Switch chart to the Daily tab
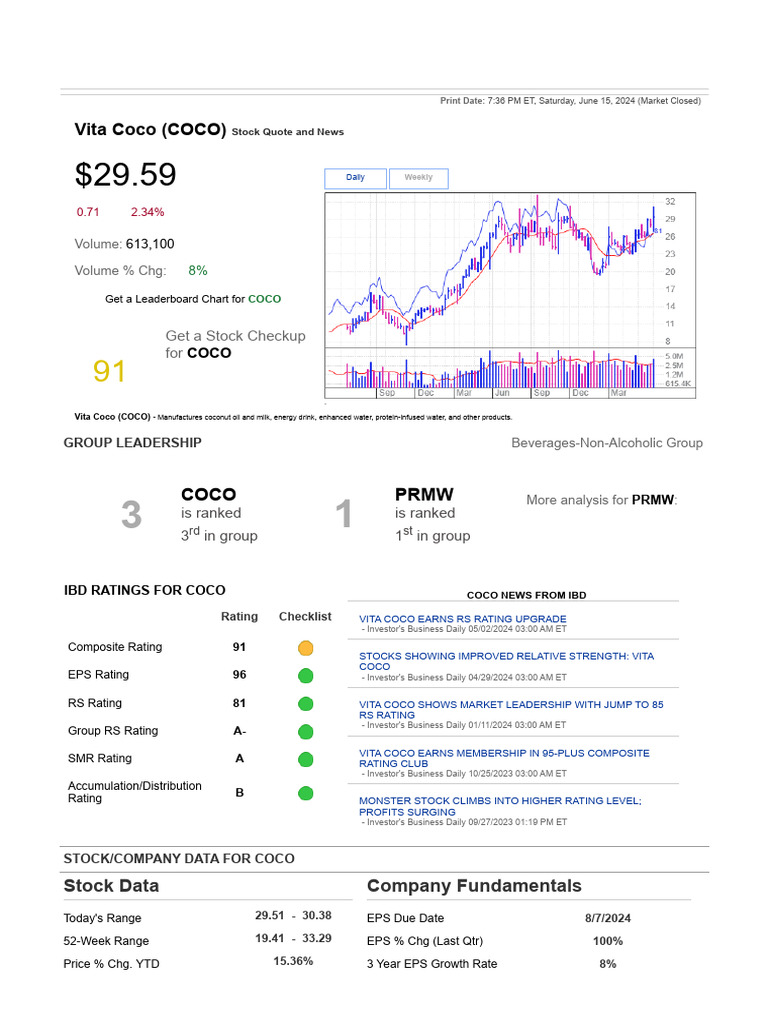768x1024 pixels. [355, 178]
